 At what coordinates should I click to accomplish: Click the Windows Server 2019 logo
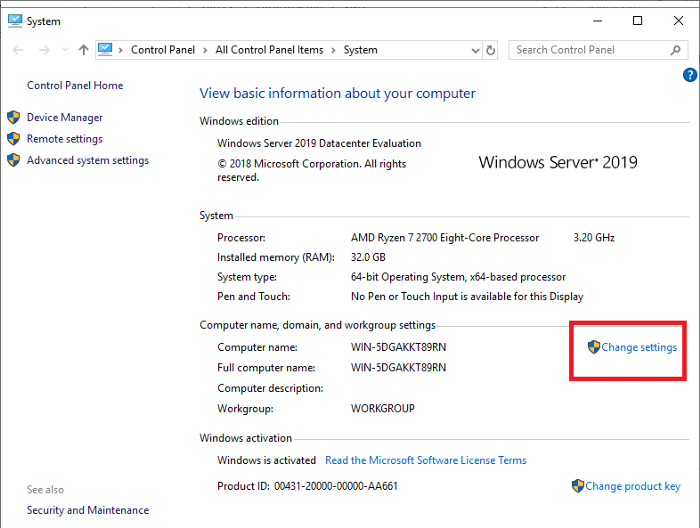coord(558,162)
